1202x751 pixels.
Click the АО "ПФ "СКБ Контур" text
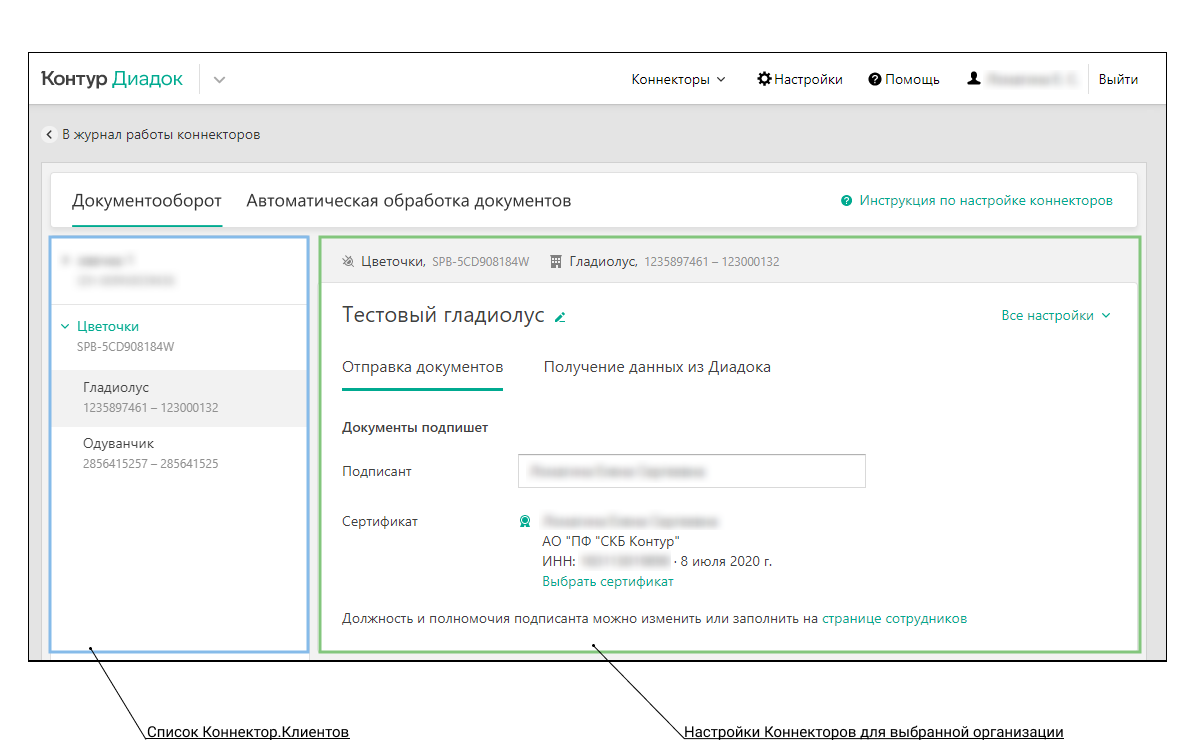[x=611, y=541]
